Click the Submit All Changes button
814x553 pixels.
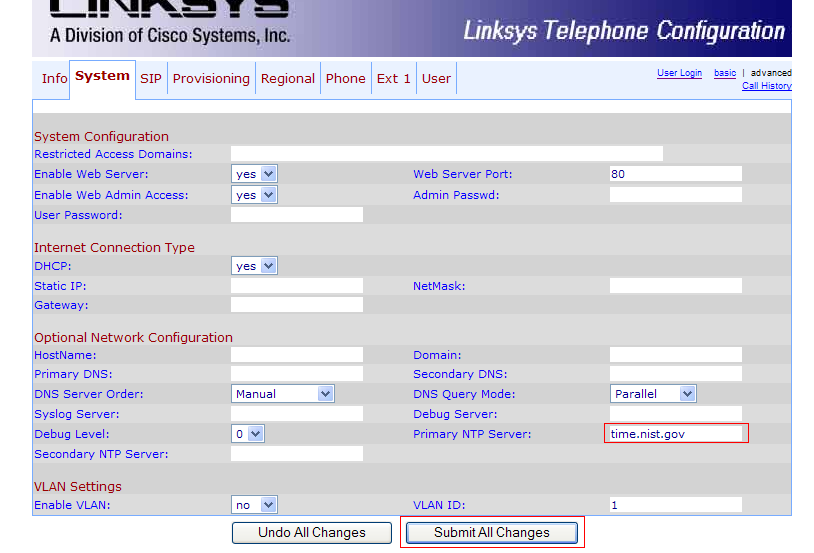491,533
